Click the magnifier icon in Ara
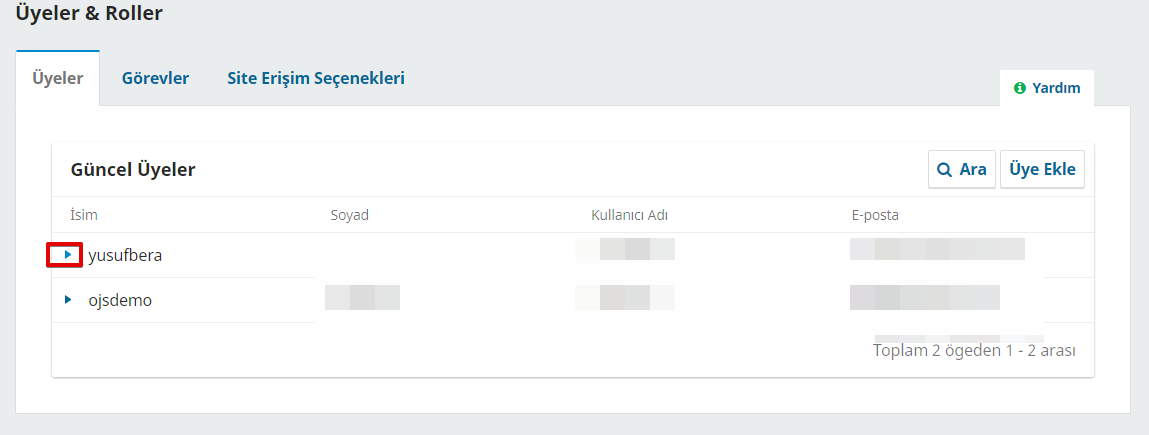 (x=945, y=170)
